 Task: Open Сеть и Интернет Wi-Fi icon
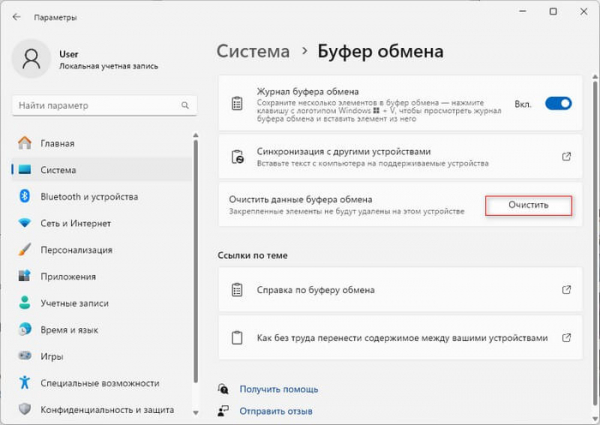(x=25, y=223)
